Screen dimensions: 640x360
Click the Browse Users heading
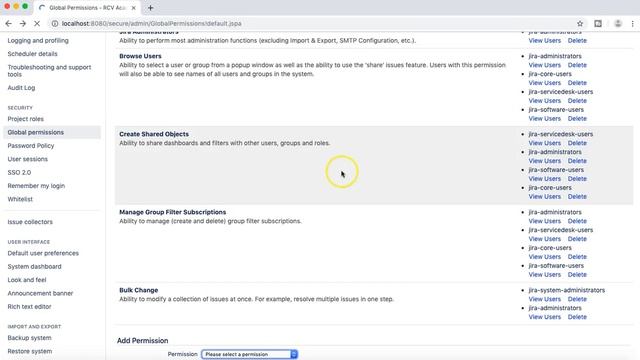coord(140,56)
